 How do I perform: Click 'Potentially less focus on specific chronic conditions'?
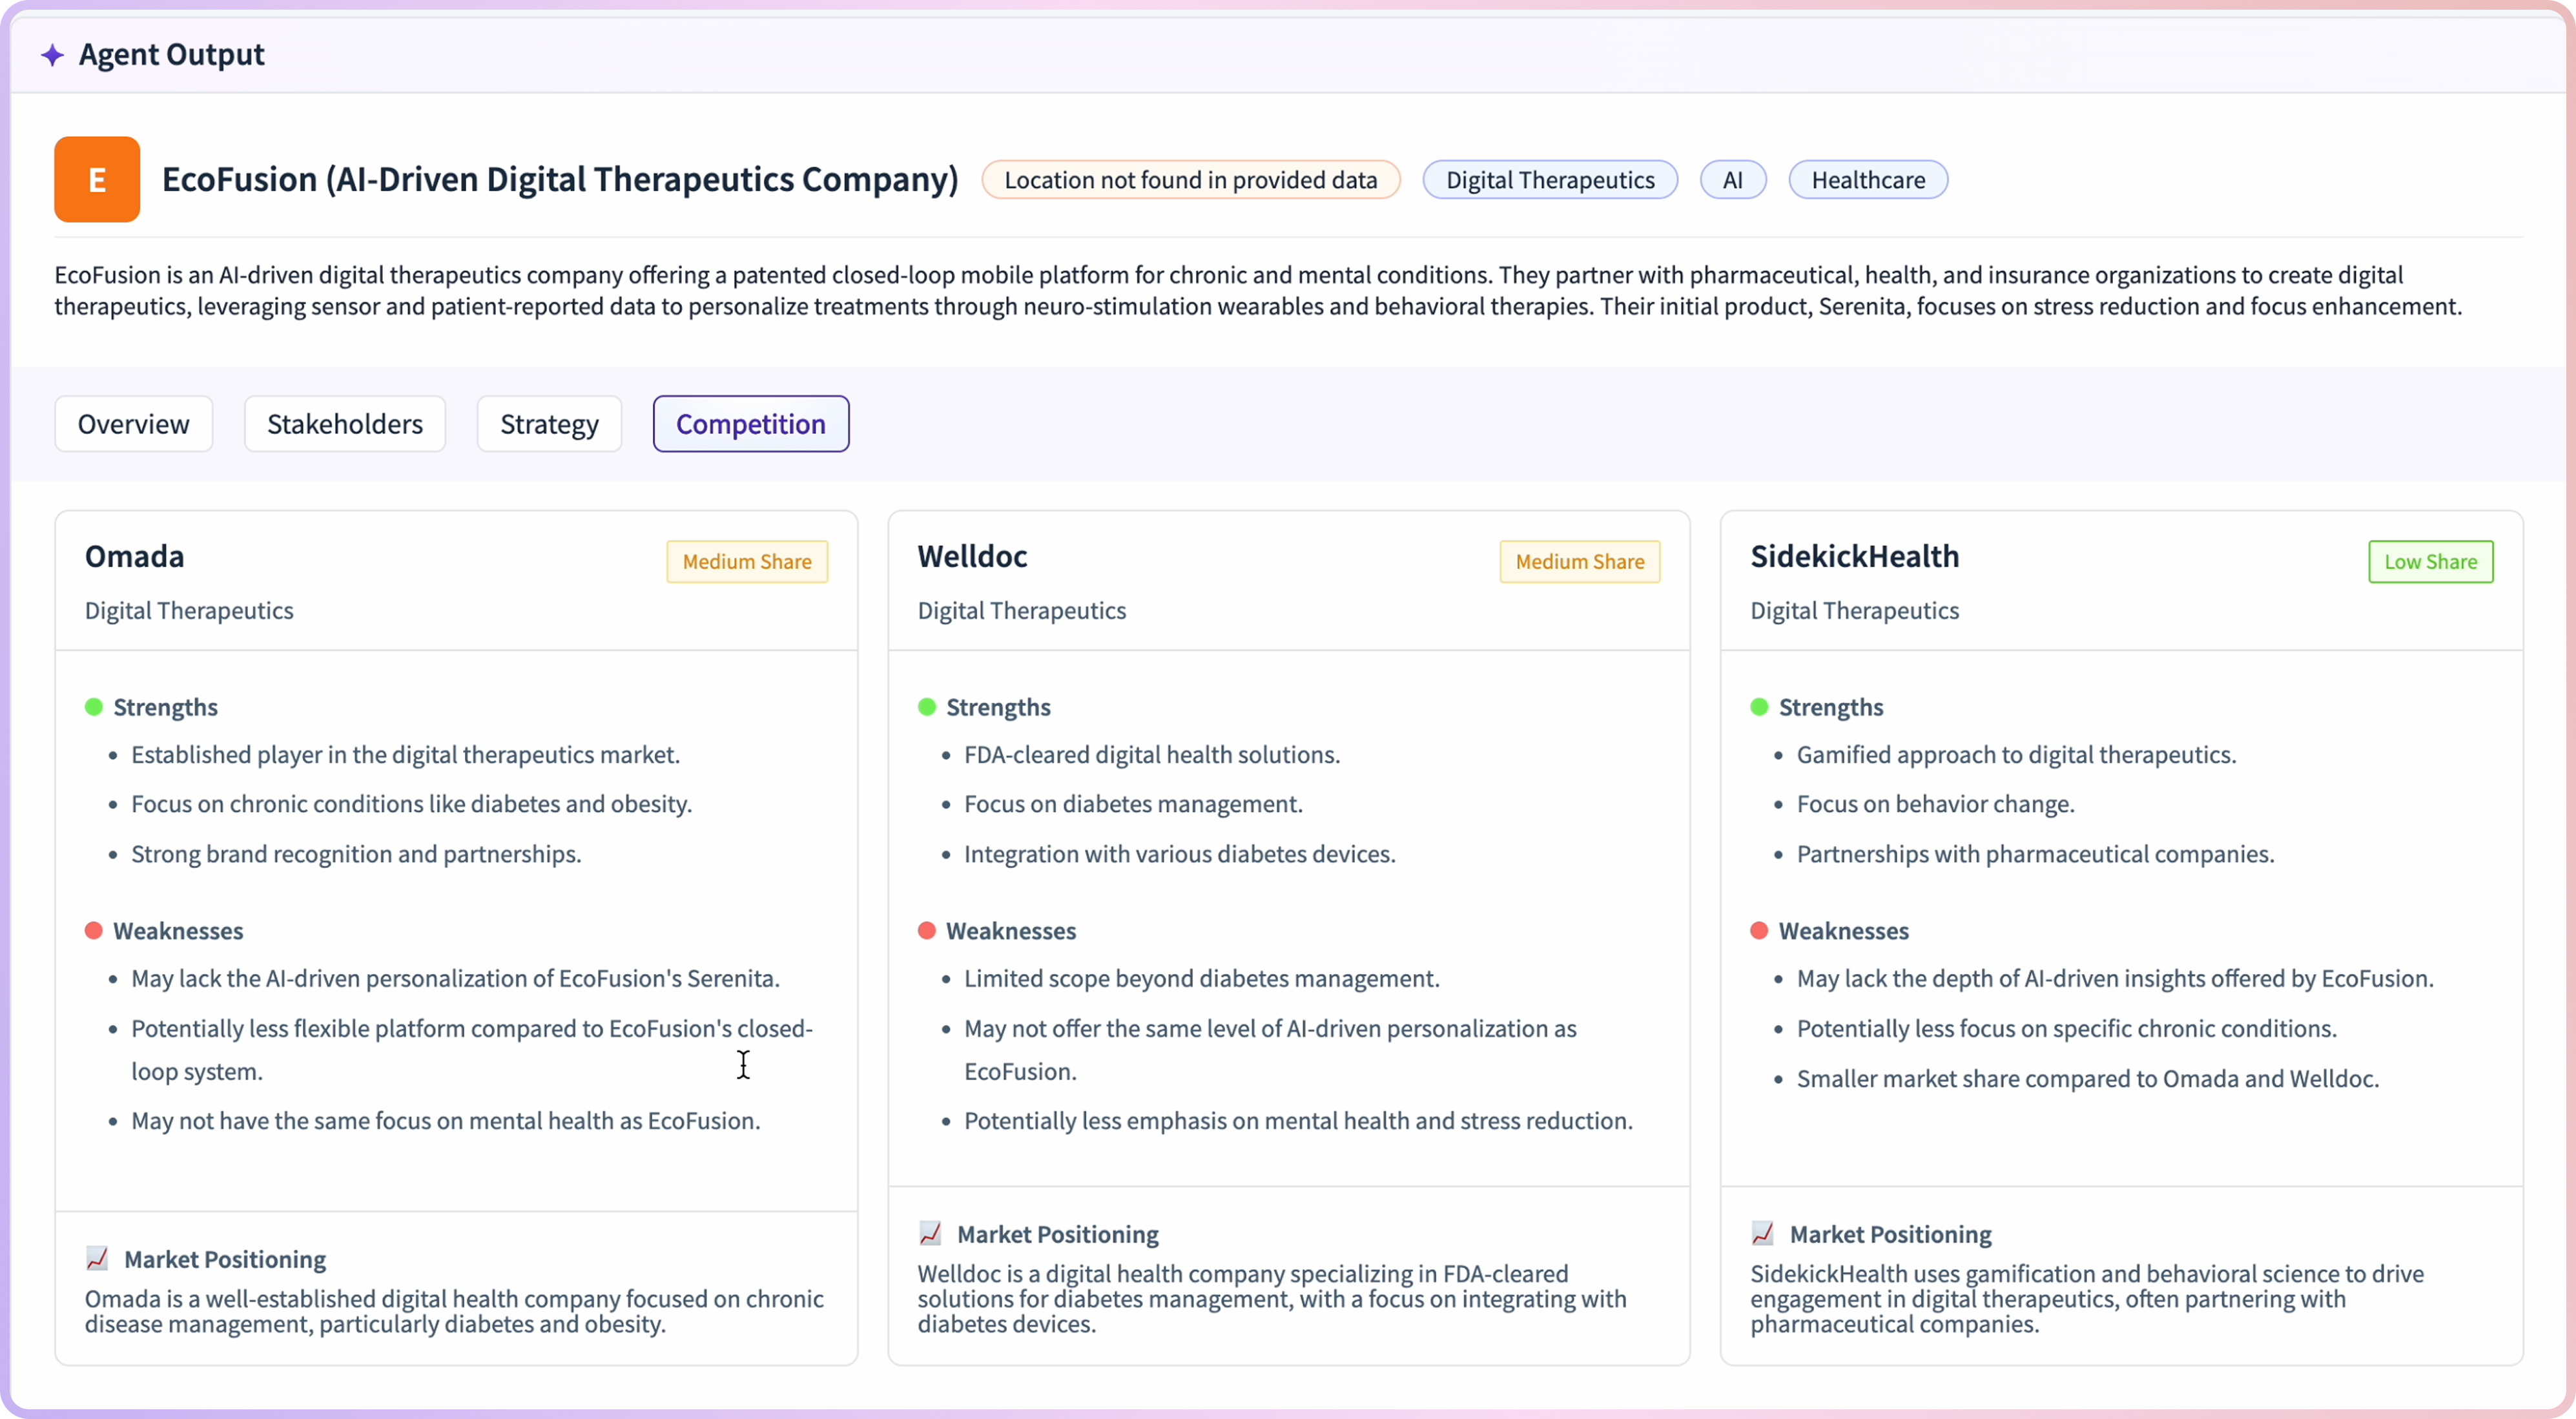tap(2066, 1029)
